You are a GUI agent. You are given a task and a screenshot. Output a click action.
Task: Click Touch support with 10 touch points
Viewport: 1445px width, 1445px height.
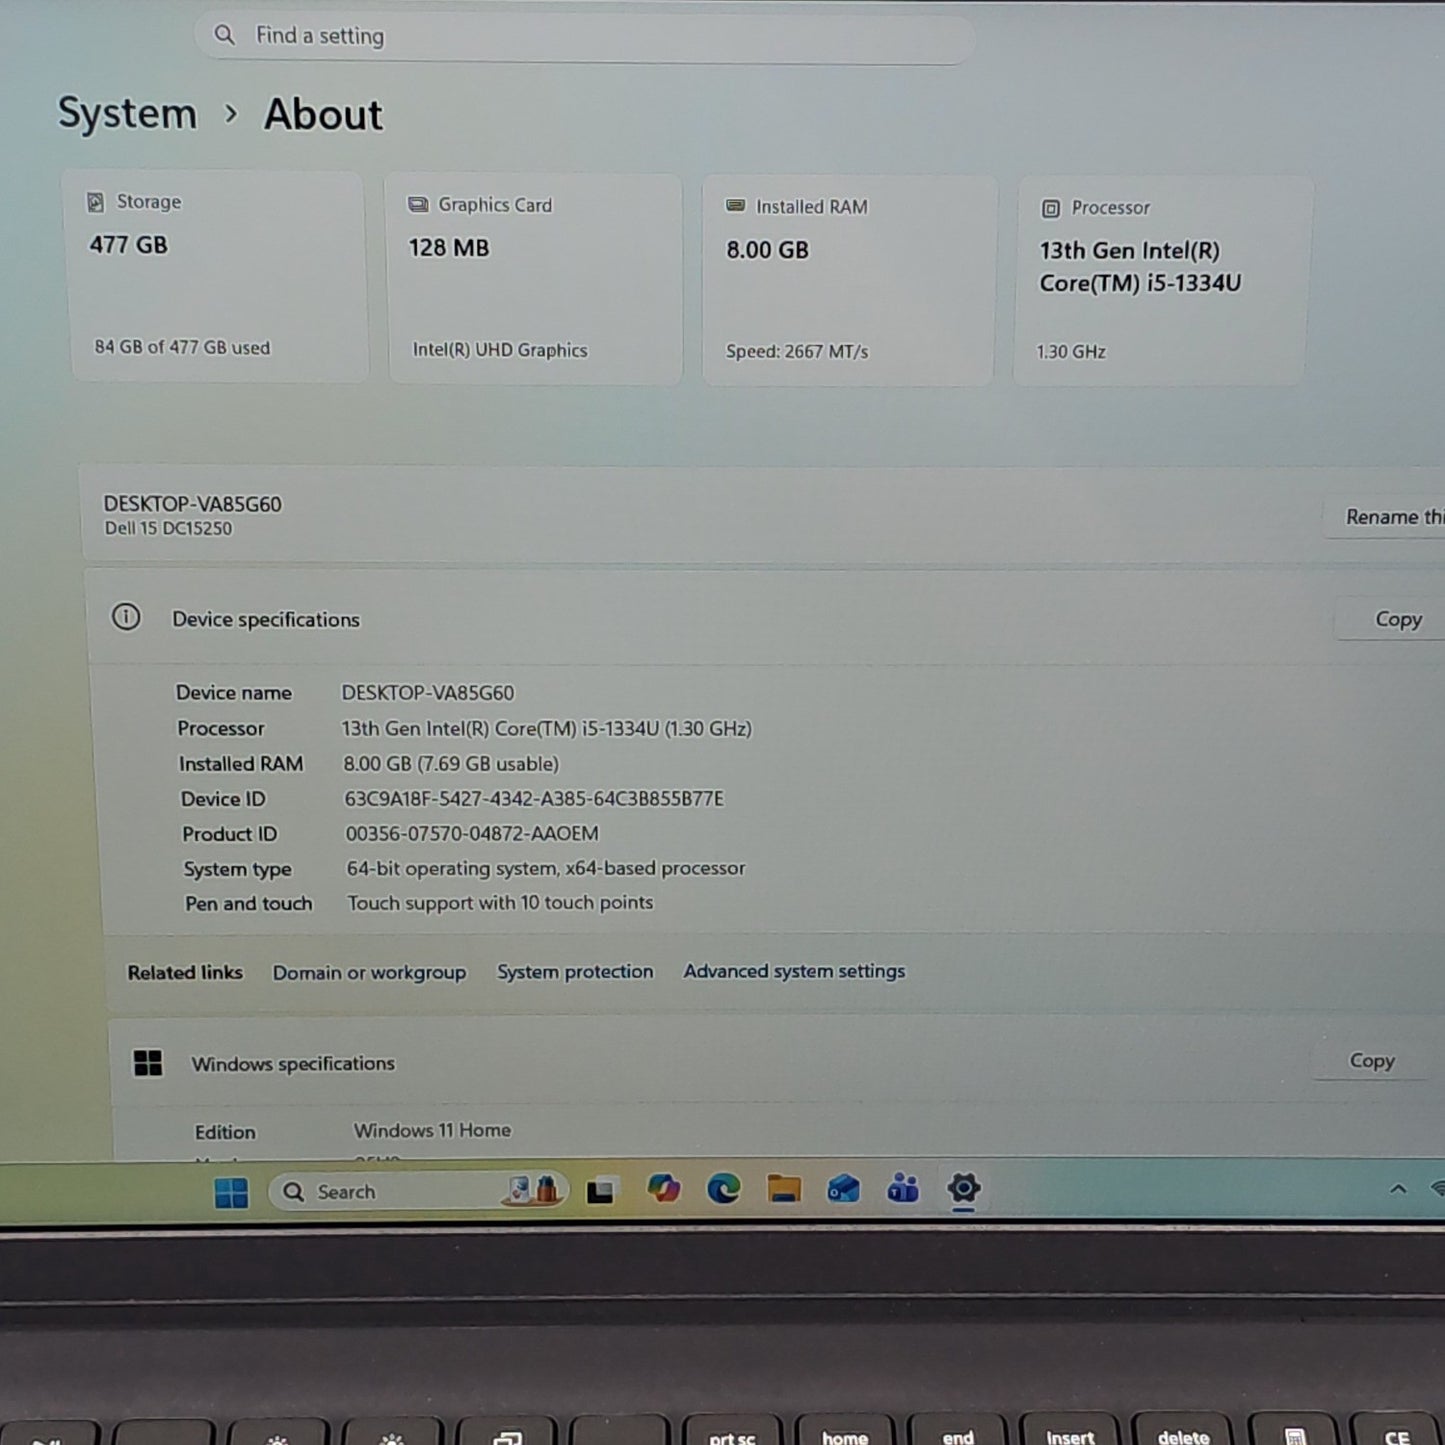500,903
